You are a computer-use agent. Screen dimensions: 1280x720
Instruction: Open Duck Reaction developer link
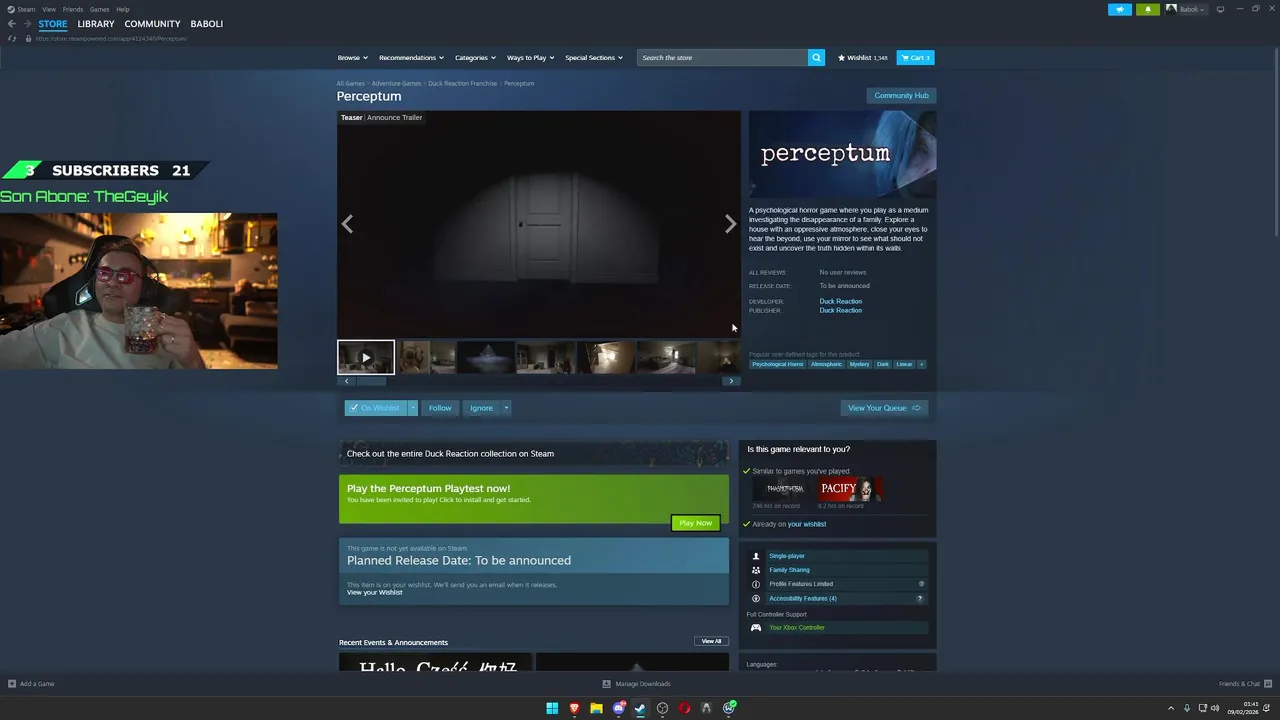pyautogui.click(x=840, y=301)
